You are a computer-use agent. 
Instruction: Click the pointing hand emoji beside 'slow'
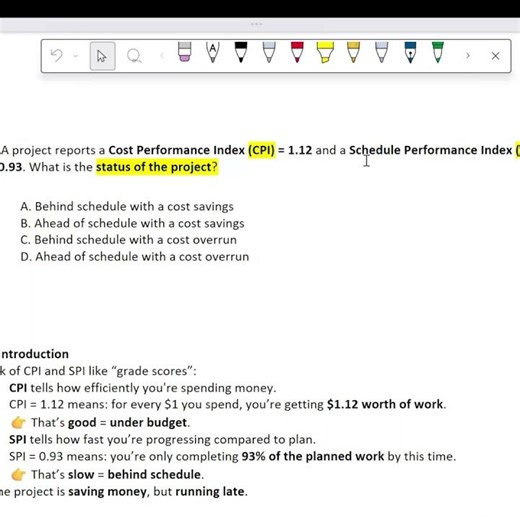coord(18,474)
